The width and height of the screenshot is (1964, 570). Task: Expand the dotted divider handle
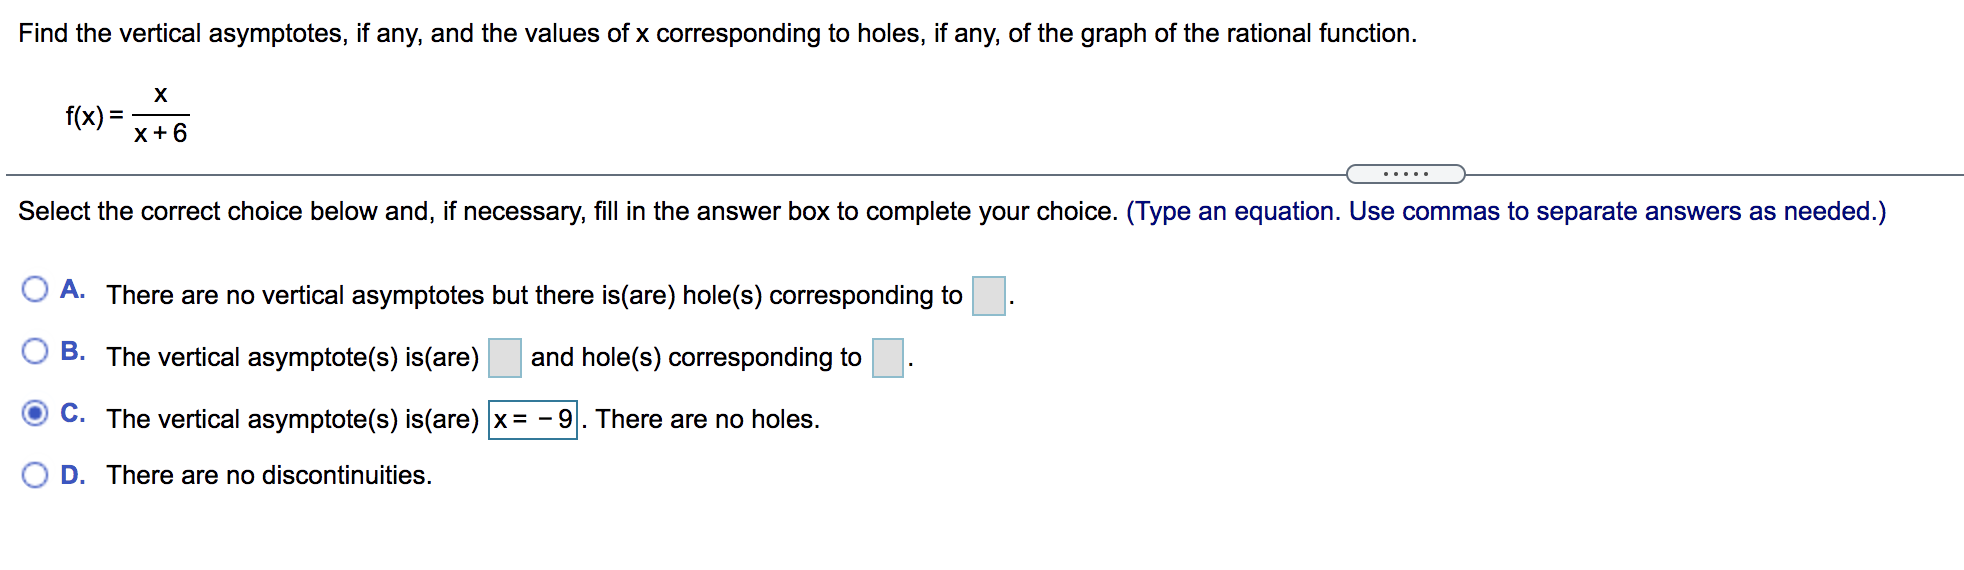1405,174
